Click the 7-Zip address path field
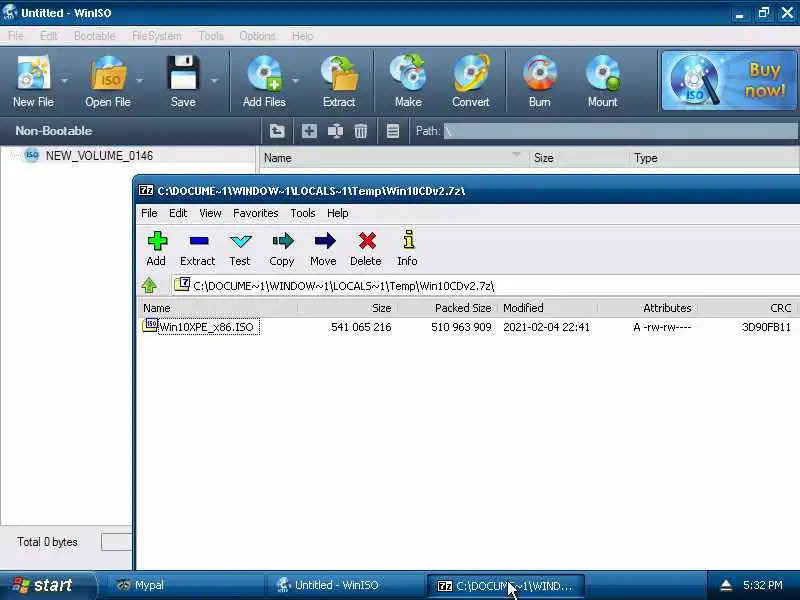The image size is (800, 600). point(486,286)
